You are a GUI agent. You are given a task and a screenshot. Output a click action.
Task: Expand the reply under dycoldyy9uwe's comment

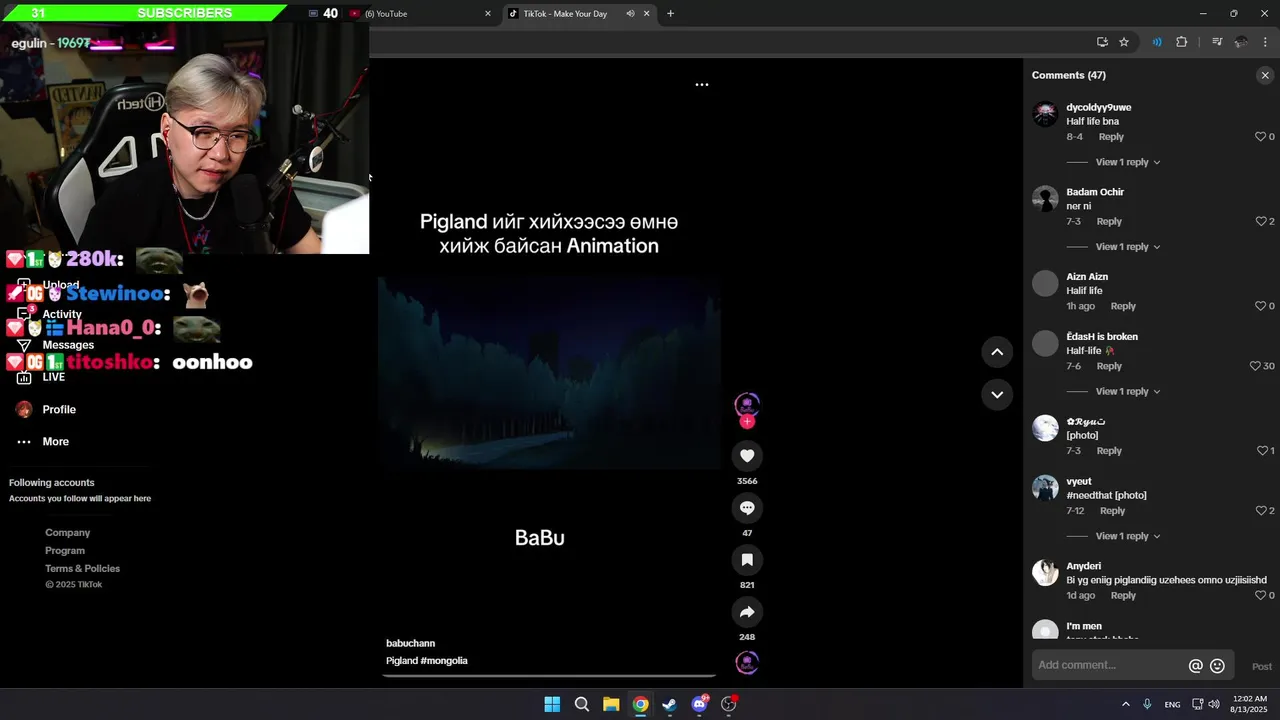pyautogui.click(x=1128, y=162)
